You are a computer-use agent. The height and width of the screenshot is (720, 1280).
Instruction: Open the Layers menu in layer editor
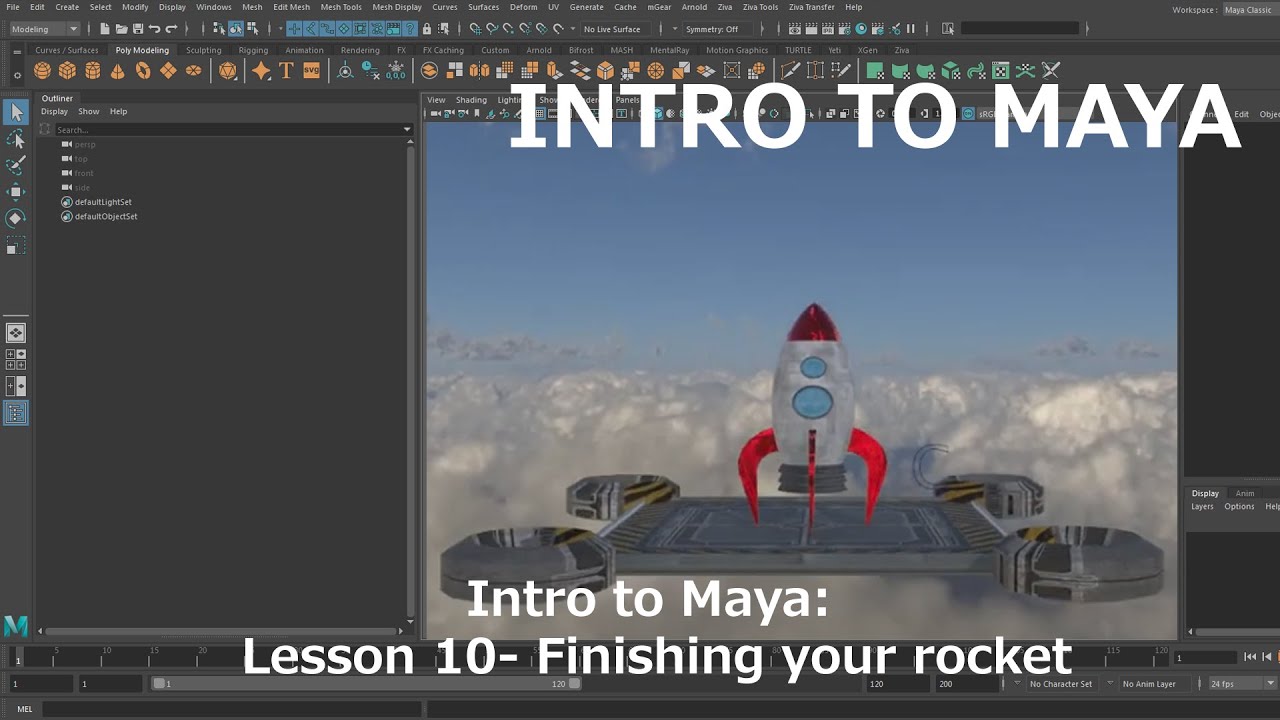click(1202, 507)
